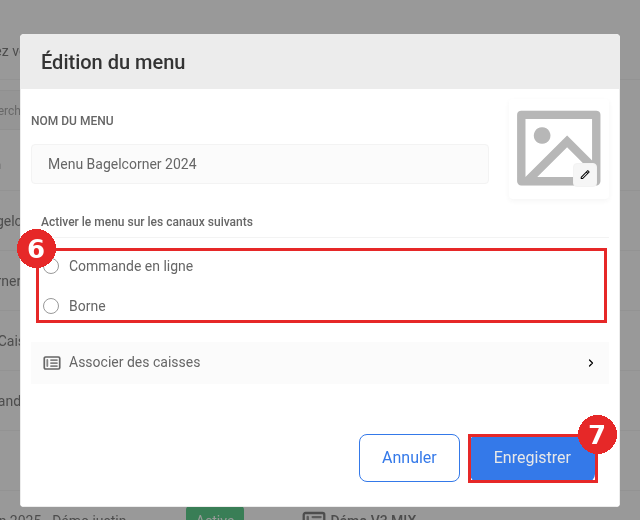Image resolution: width=640 pixels, height=520 pixels.
Task: Click the Borne label text
Action: click(87, 306)
